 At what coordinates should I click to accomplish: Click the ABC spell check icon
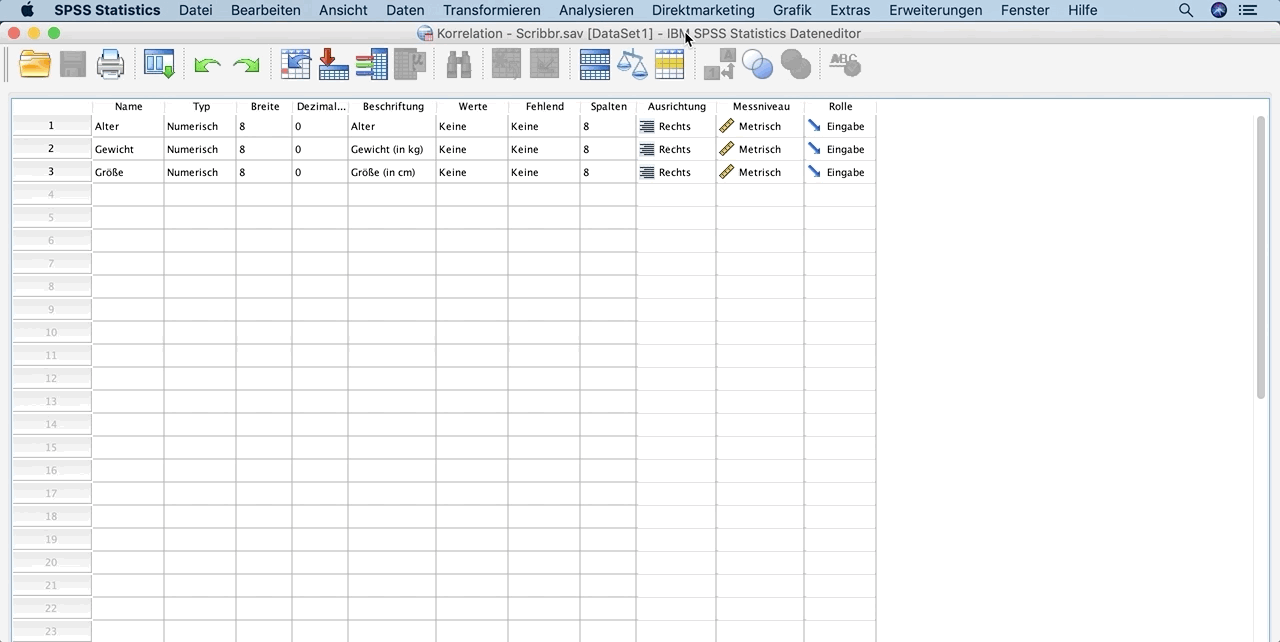tap(845, 65)
